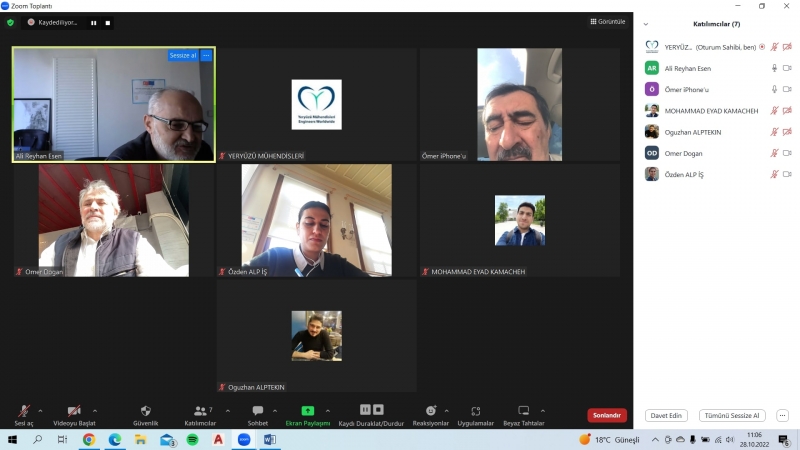This screenshot has width=800, height=450.
Task: Toggle muted mic icon for Omer Dogan in list
Action: (774, 153)
